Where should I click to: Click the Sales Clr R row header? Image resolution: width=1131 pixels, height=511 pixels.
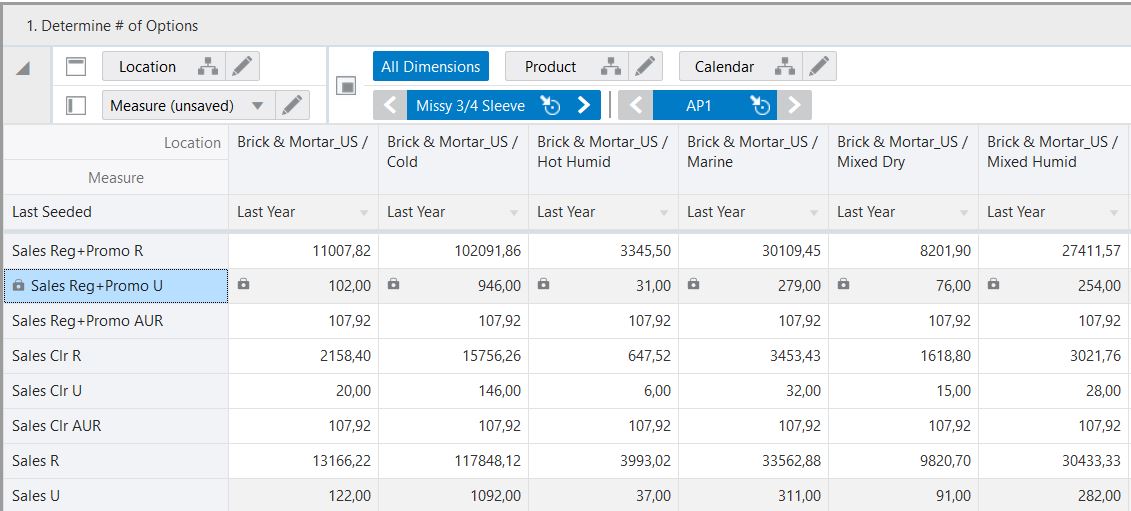tap(116, 356)
